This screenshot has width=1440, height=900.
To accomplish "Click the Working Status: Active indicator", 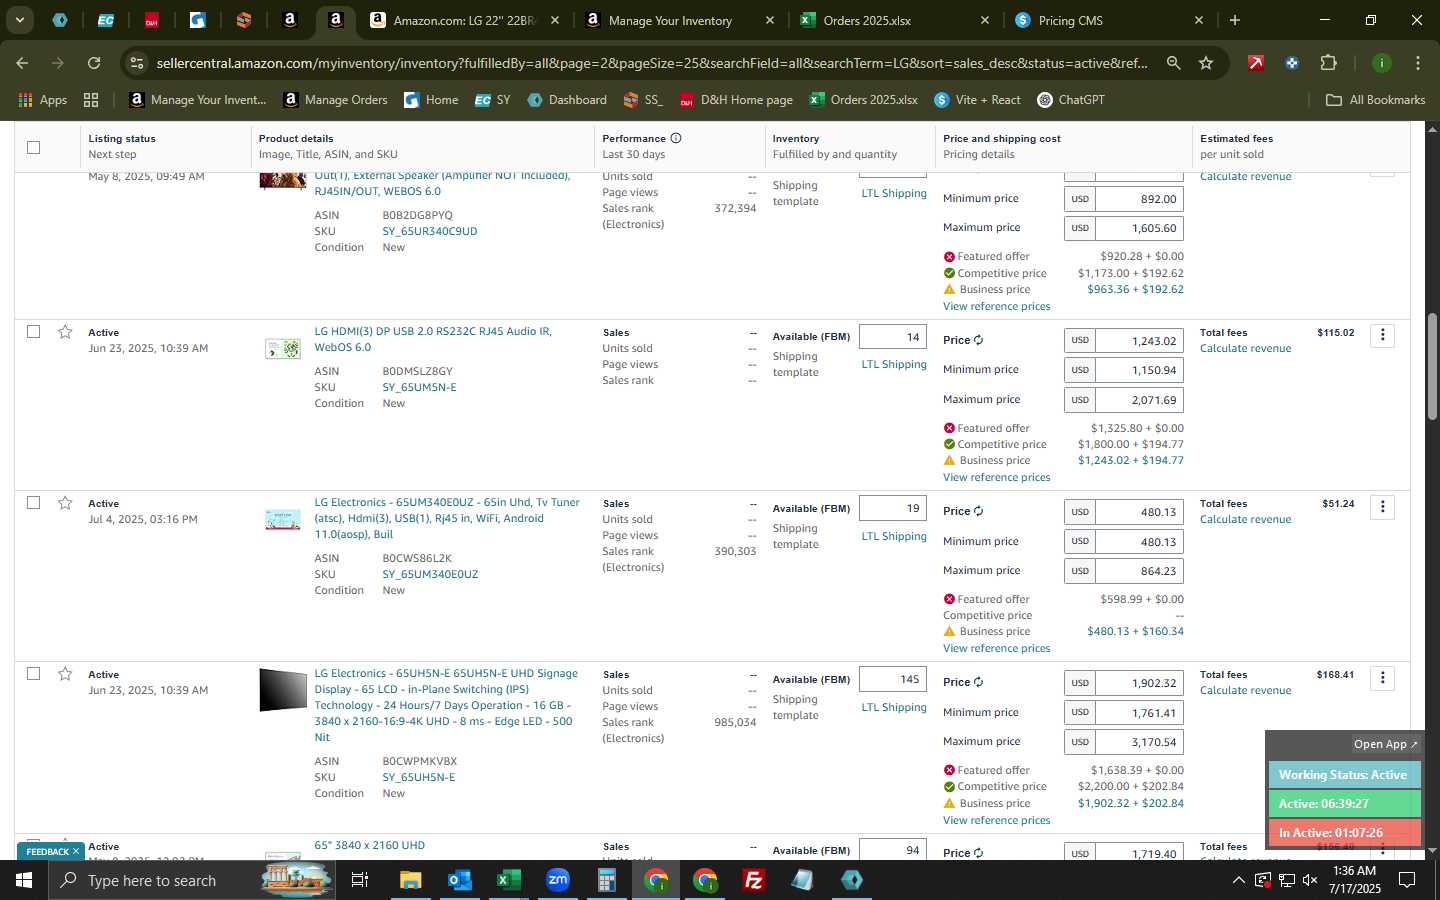I will pos(1343,775).
